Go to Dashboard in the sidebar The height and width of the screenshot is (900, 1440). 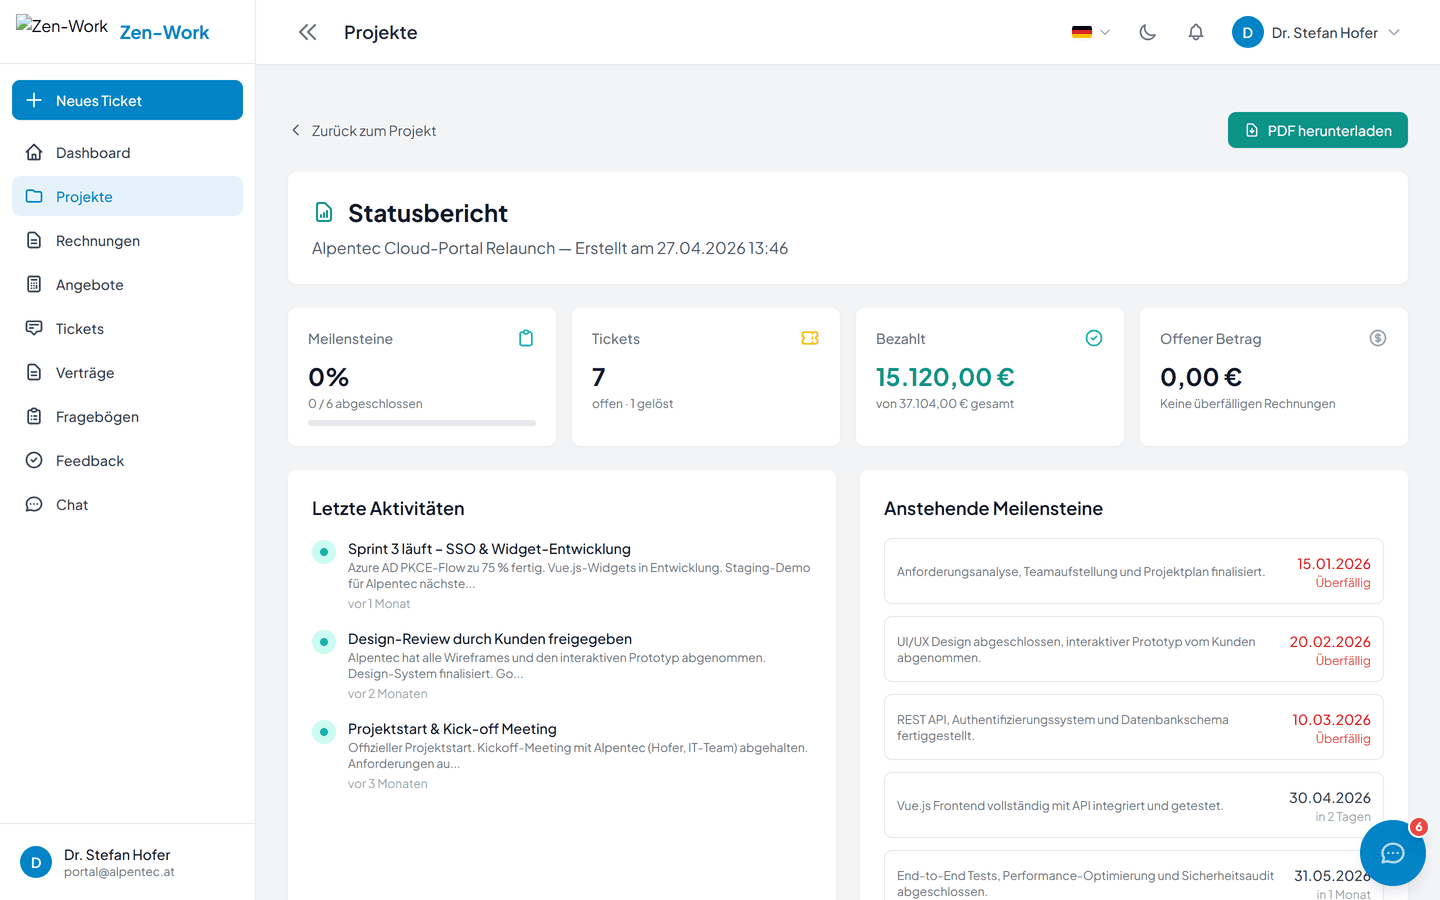coord(127,152)
